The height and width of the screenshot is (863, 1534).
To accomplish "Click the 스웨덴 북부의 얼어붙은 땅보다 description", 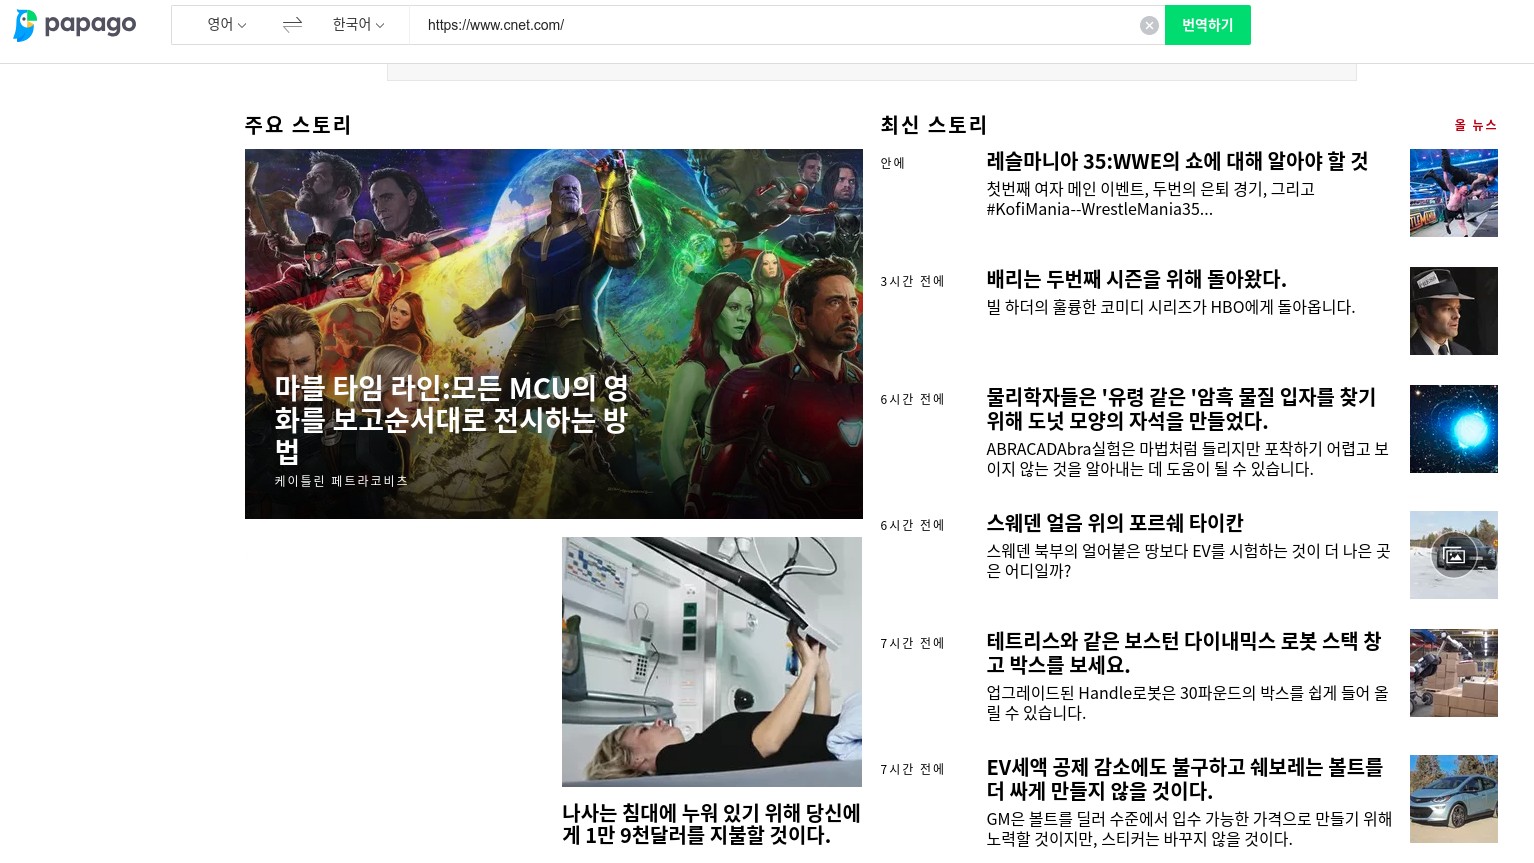I will (1188, 561).
